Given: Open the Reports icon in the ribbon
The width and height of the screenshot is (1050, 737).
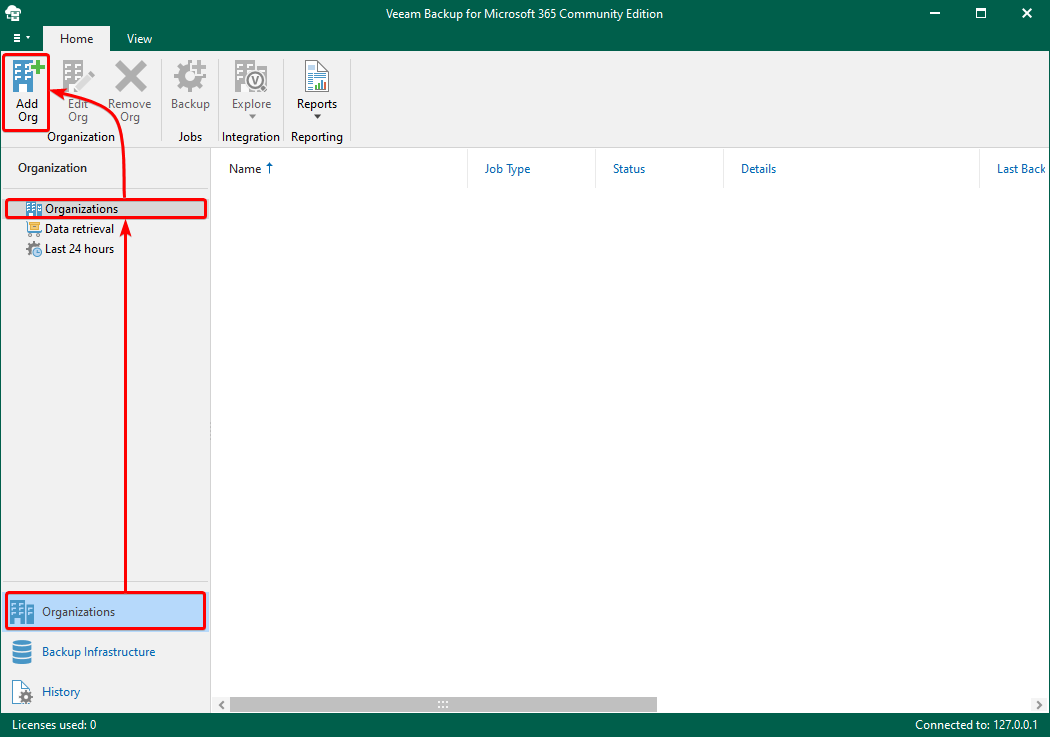Looking at the screenshot, I should [317, 76].
